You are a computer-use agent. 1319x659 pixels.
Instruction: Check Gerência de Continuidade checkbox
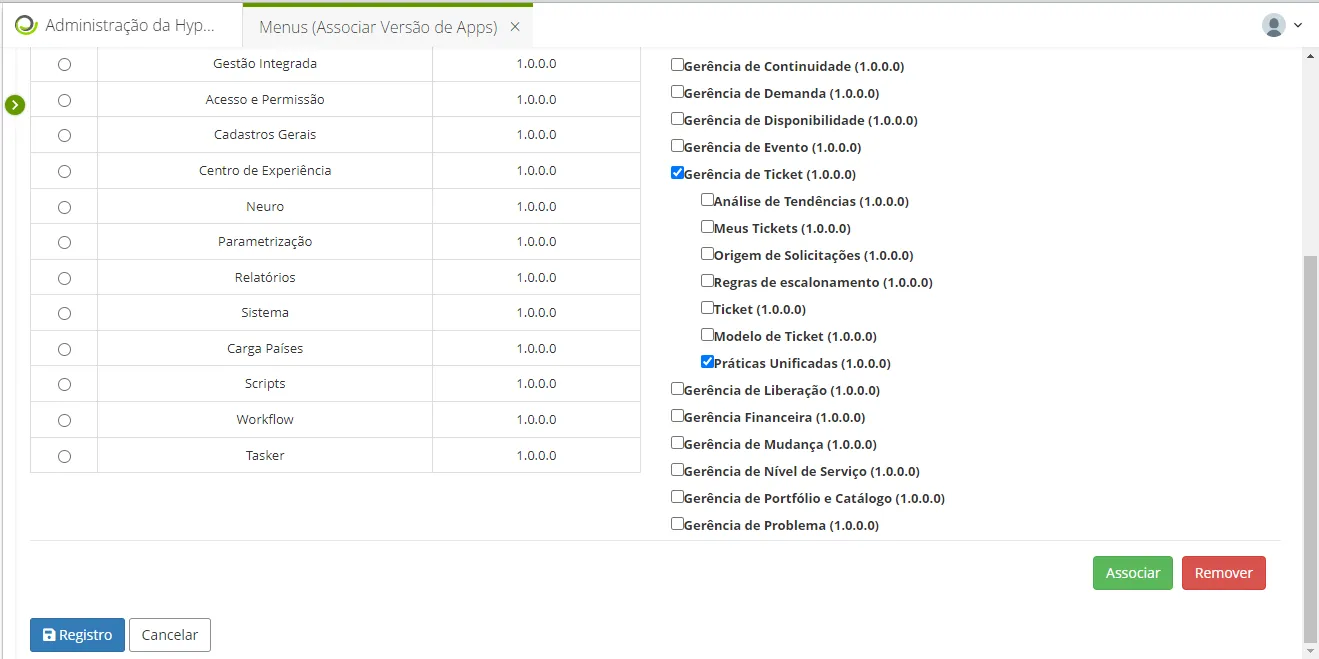click(x=677, y=65)
